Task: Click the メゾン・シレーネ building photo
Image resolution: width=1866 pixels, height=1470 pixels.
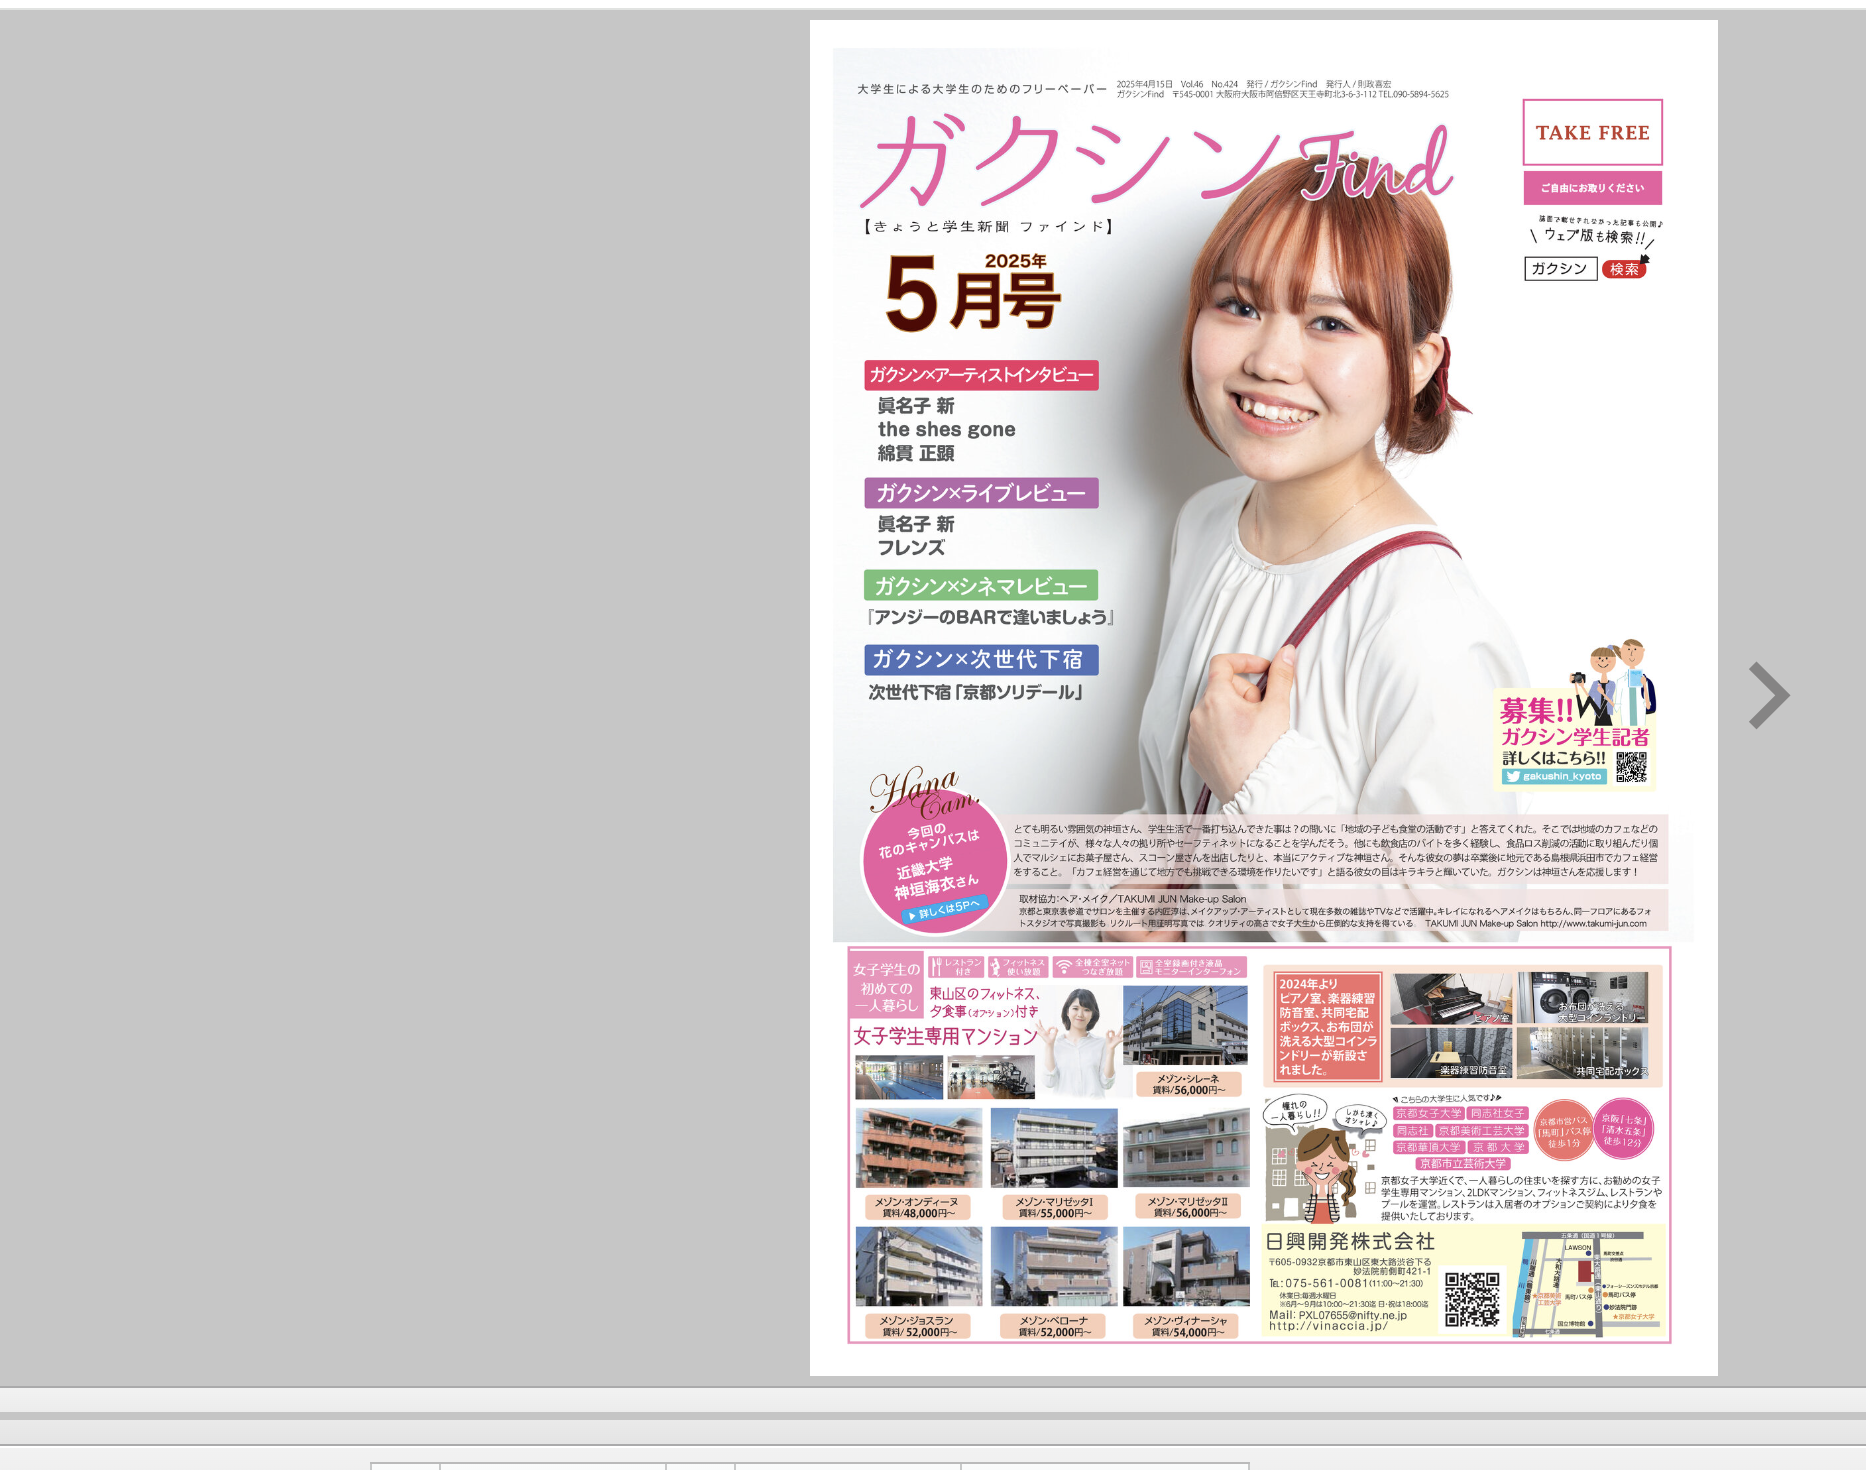Action: coord(1185,1025)
